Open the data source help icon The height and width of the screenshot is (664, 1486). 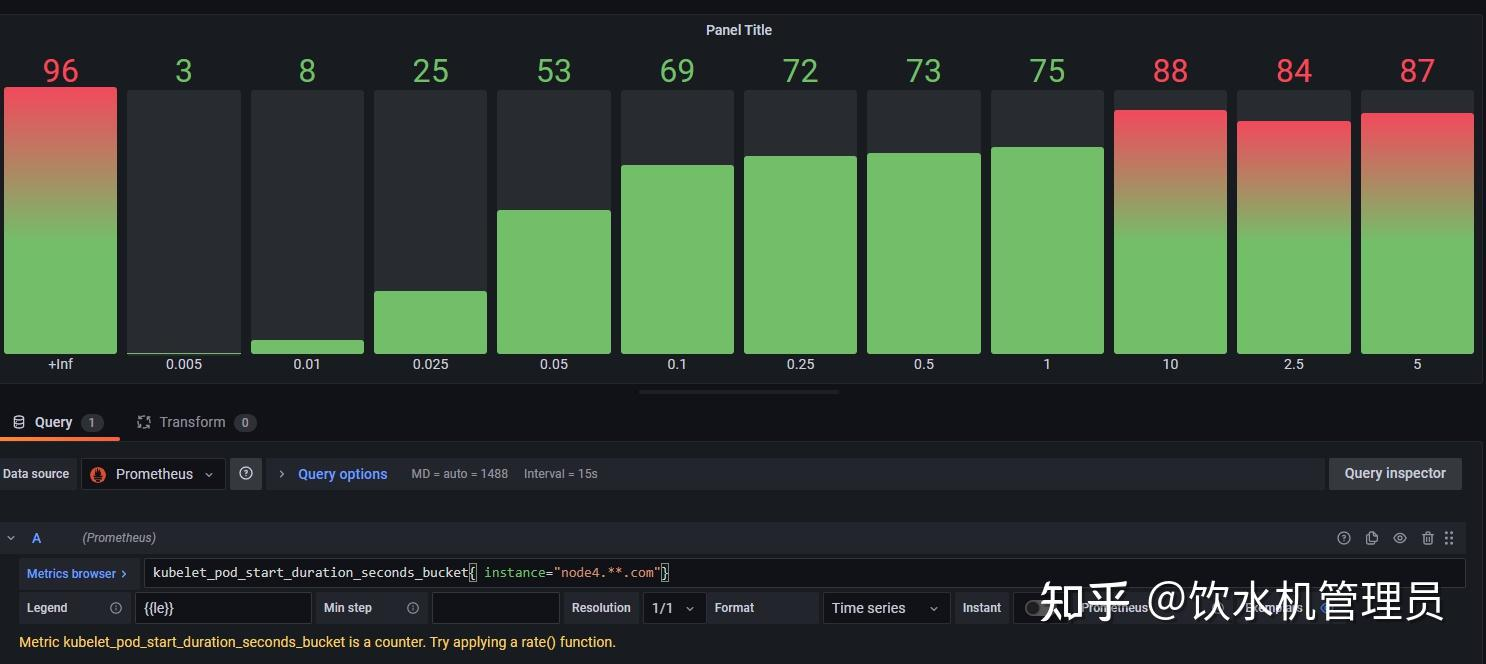point(246,474)
